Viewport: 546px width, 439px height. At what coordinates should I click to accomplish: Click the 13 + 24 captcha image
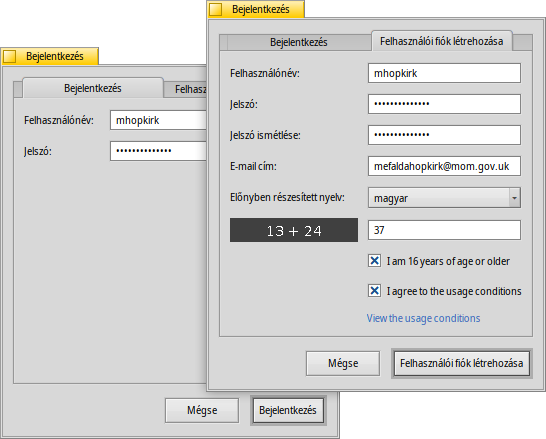click(294, 230)
